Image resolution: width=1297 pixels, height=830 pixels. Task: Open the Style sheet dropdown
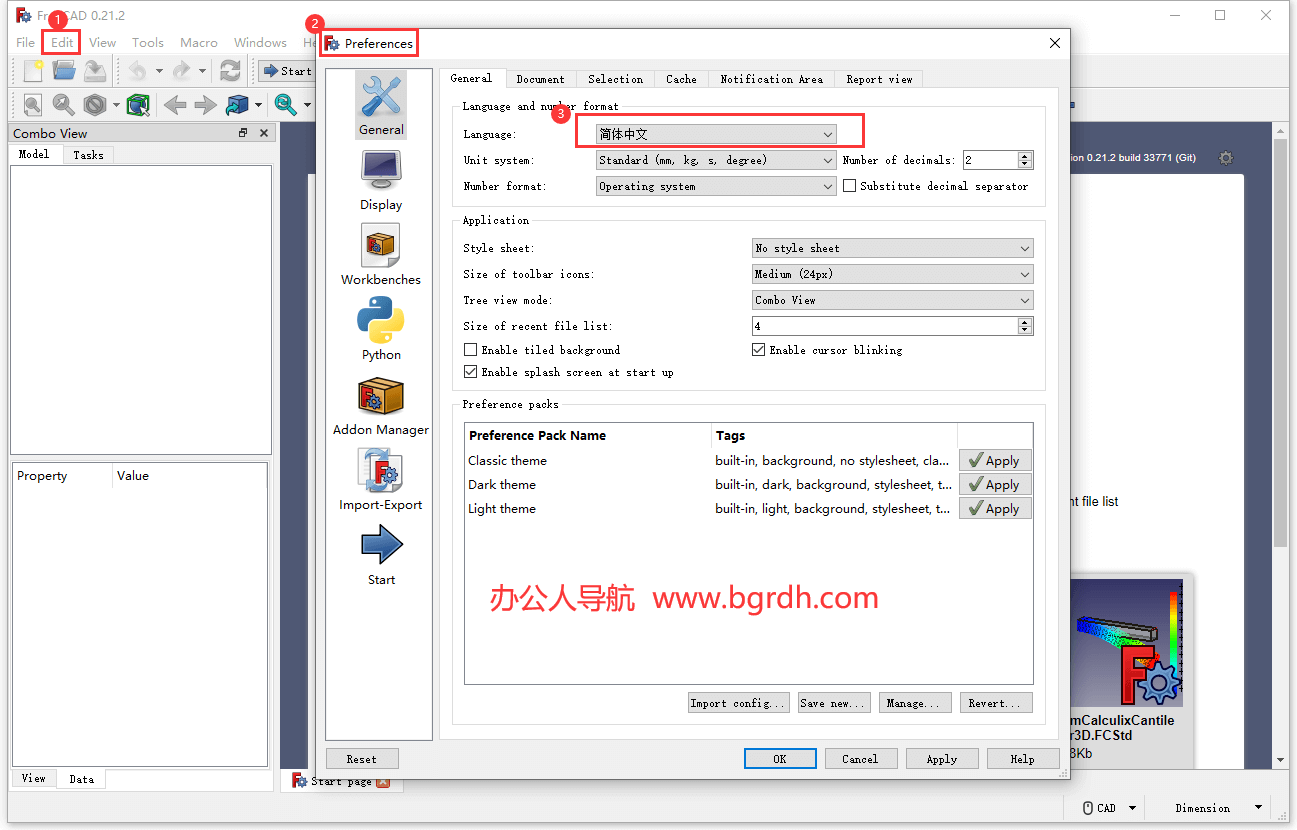tap(892, 248)
